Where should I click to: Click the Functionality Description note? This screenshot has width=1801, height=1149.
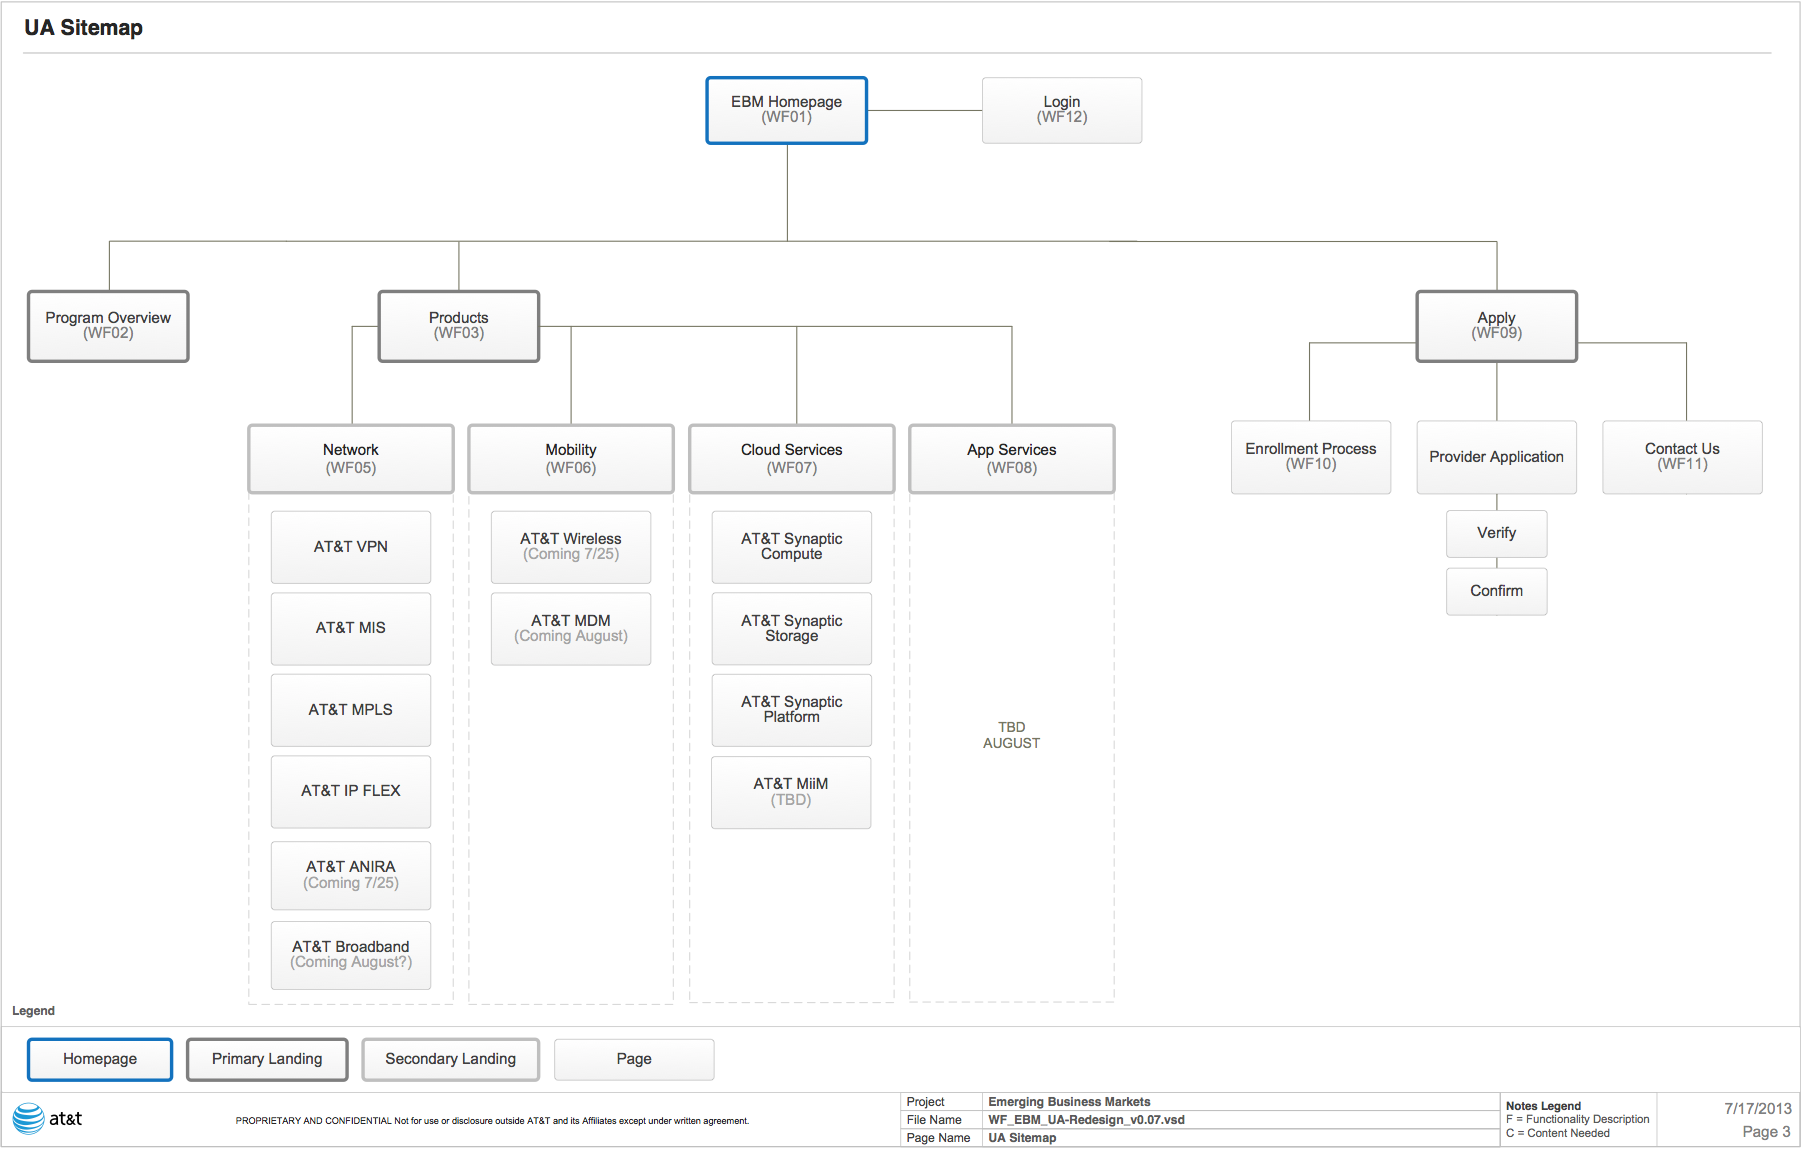[1577, 1119]
